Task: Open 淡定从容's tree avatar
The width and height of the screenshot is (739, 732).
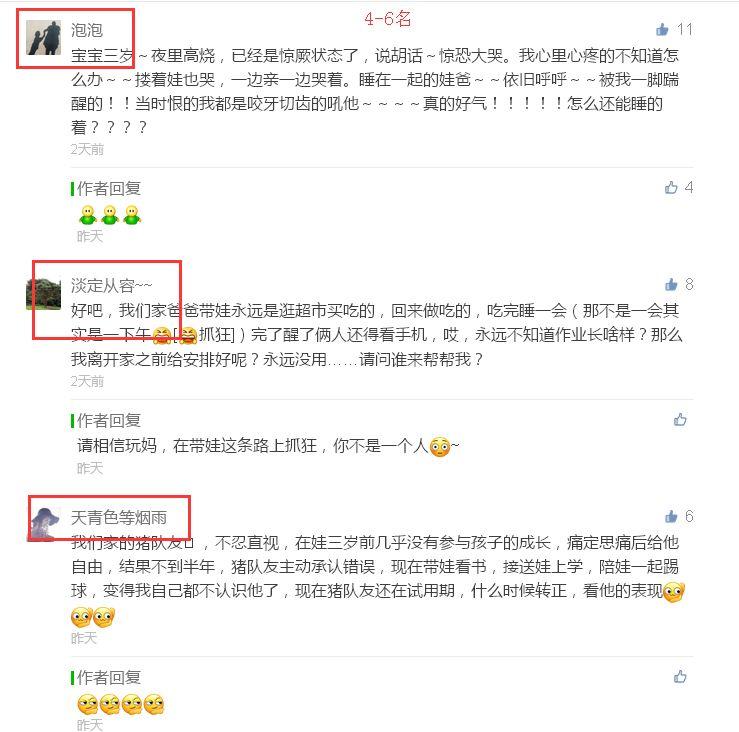Action: pos(43,293)
